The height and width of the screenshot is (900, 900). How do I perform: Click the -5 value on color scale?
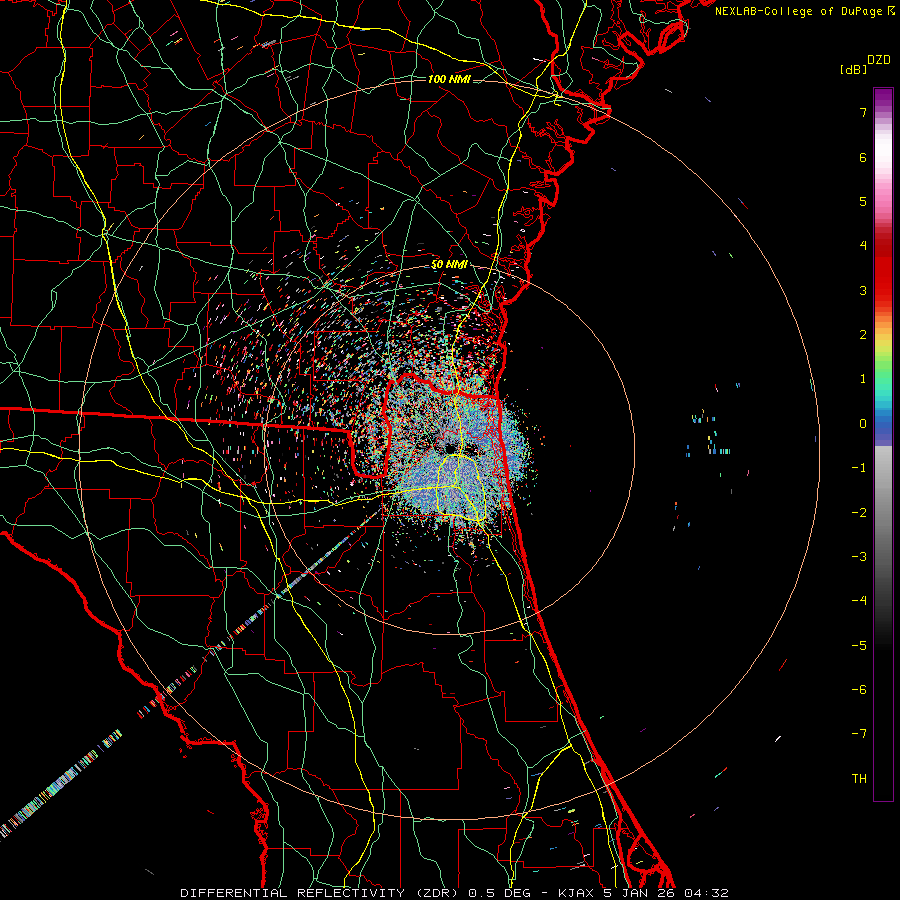tap(859, 645)
